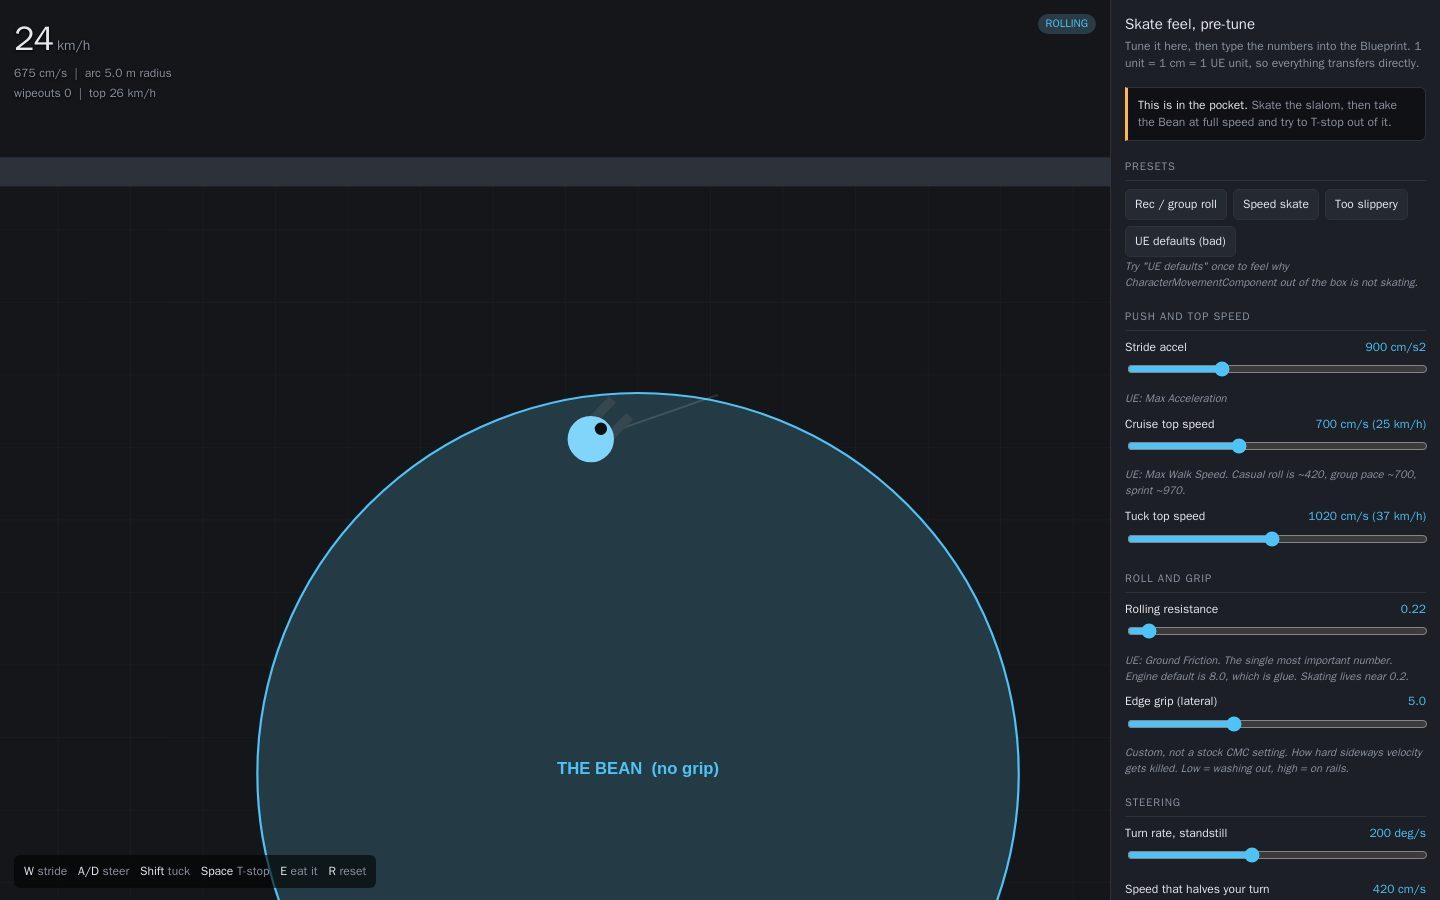Click the W stride key hint
This screenshot has height=900, width=1440.
pos(46,871)
